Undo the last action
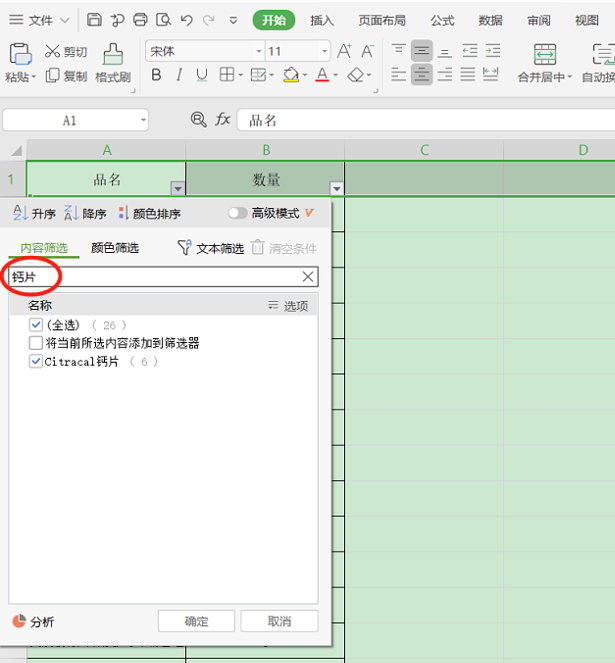This screenshot has height=663, width=615. 187,20
